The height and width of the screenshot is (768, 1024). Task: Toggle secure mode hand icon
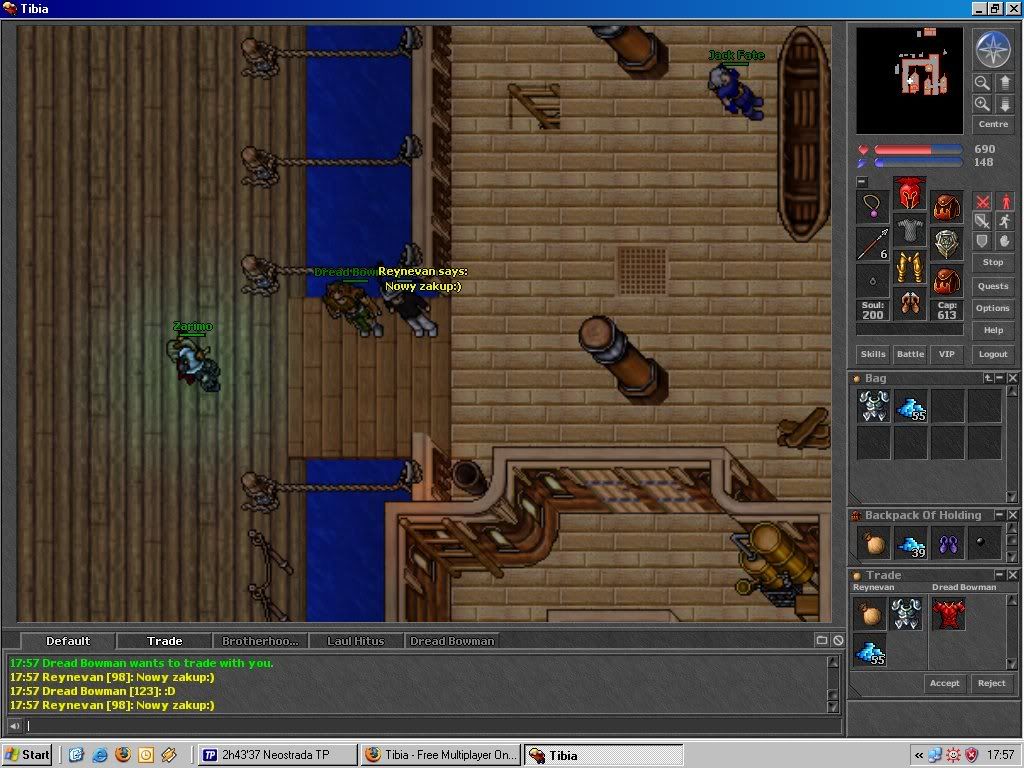tap(1004, 241)
